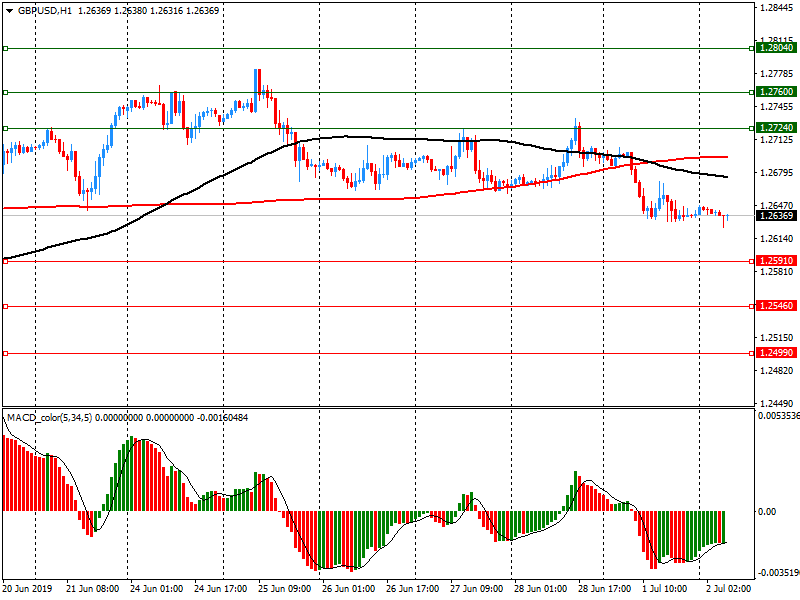
Task: Grab the left handle of the 1.28040 line
Action: click(6, 48)
